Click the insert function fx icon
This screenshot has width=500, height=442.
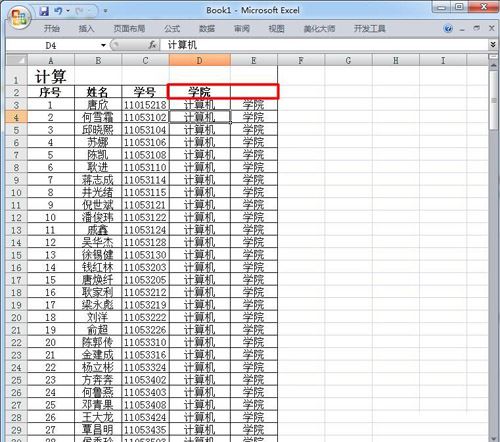click(153, 45)
